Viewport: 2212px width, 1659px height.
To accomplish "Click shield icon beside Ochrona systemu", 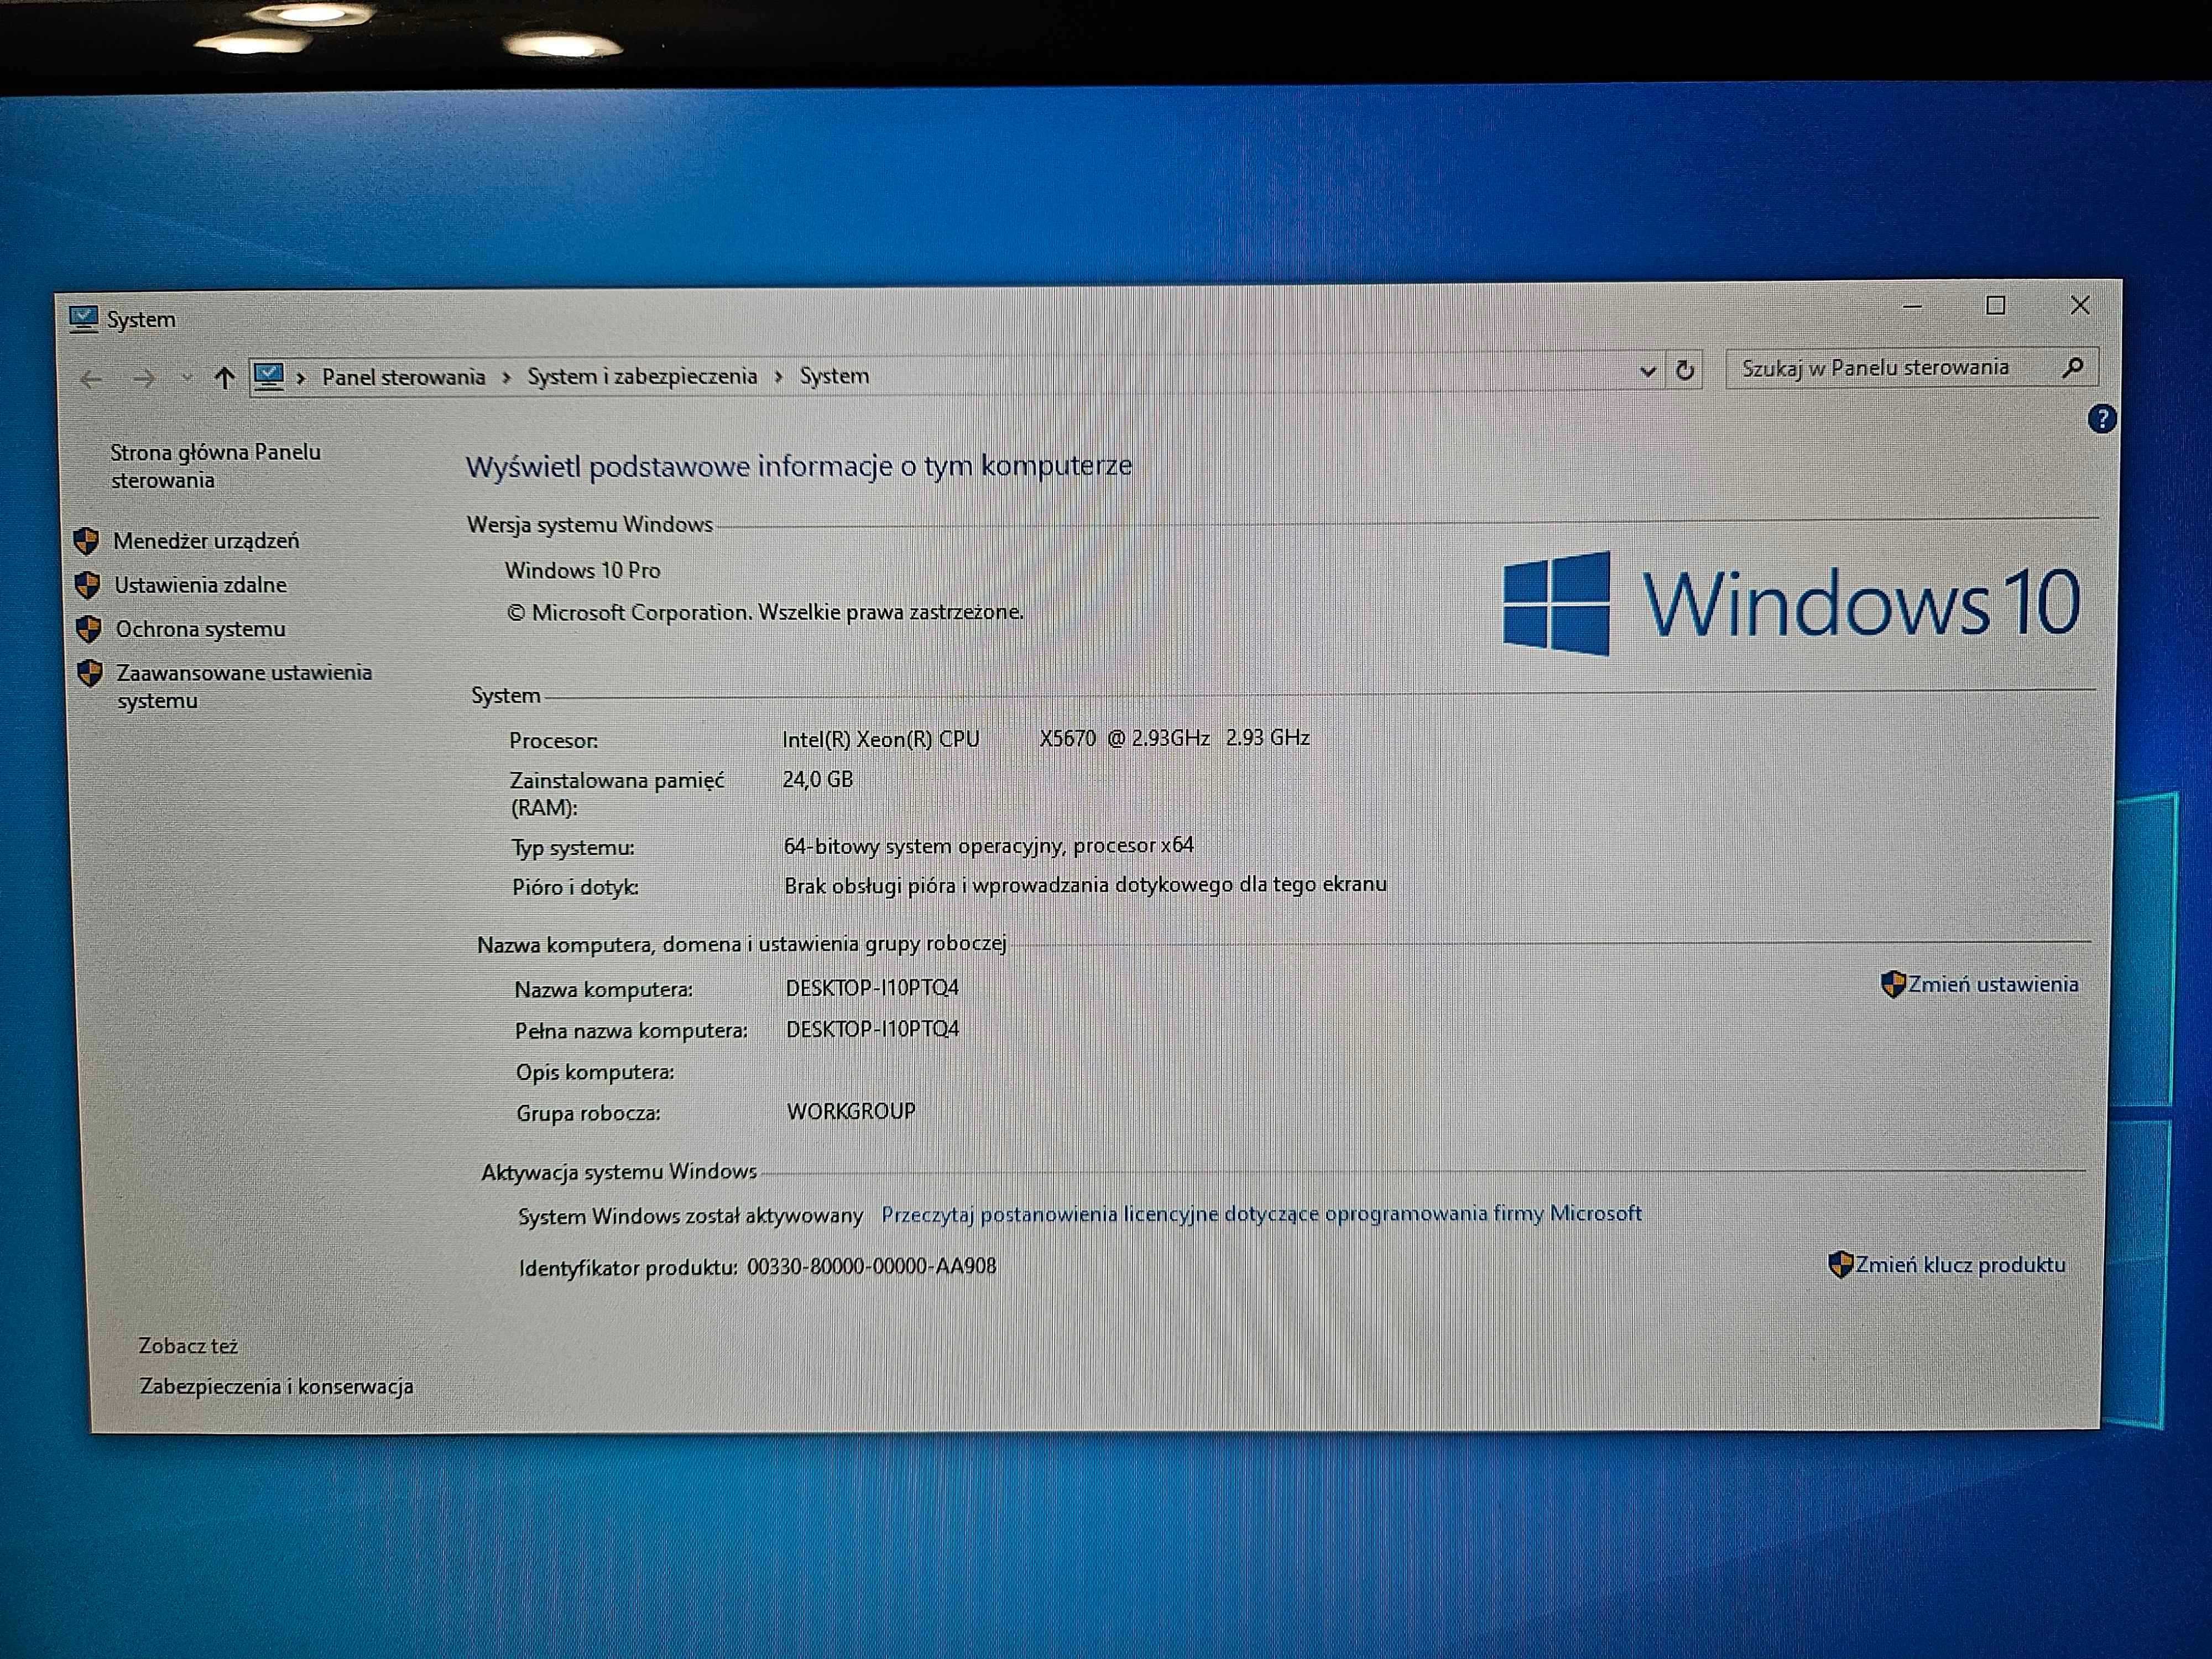I will tap(88, 629).
